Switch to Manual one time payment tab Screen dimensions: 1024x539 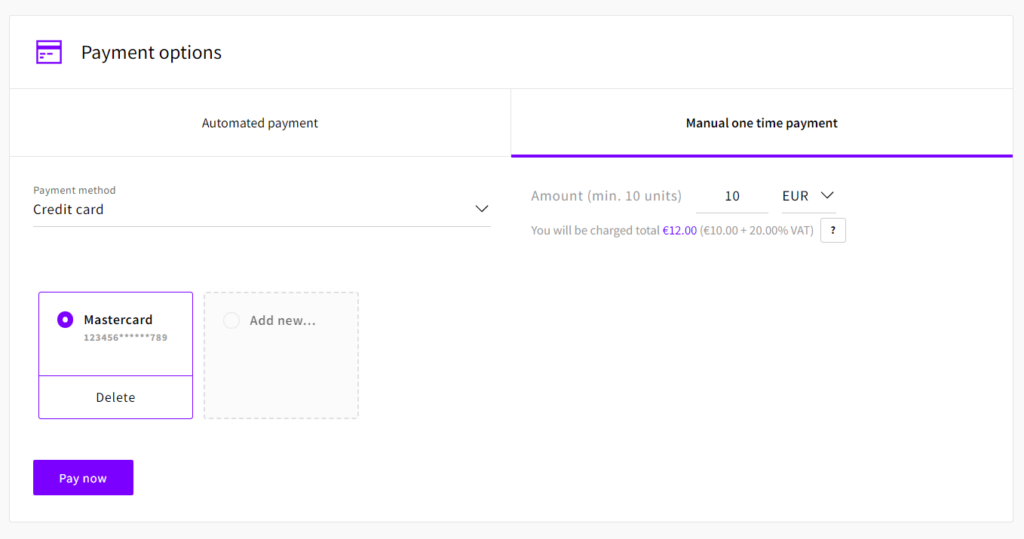click(x=761, y=123)
